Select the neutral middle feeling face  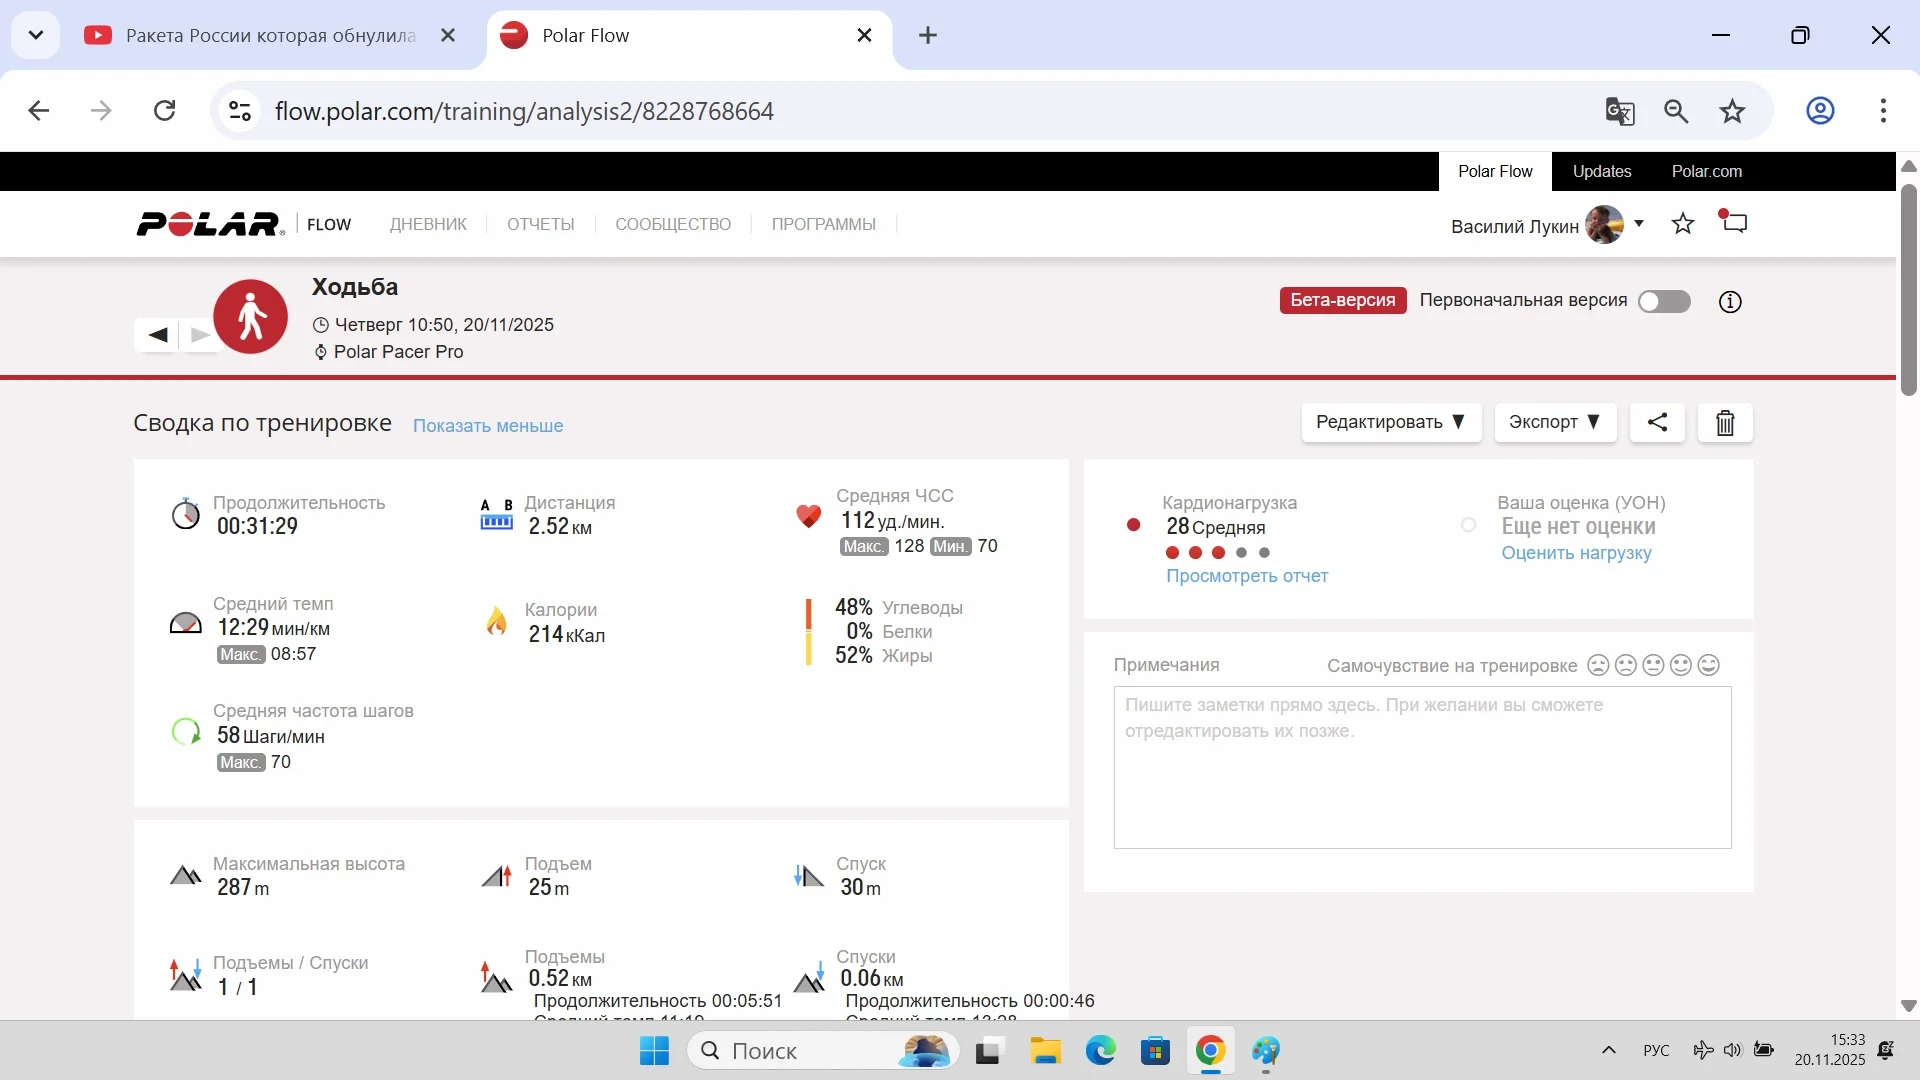pos(1653,665)
